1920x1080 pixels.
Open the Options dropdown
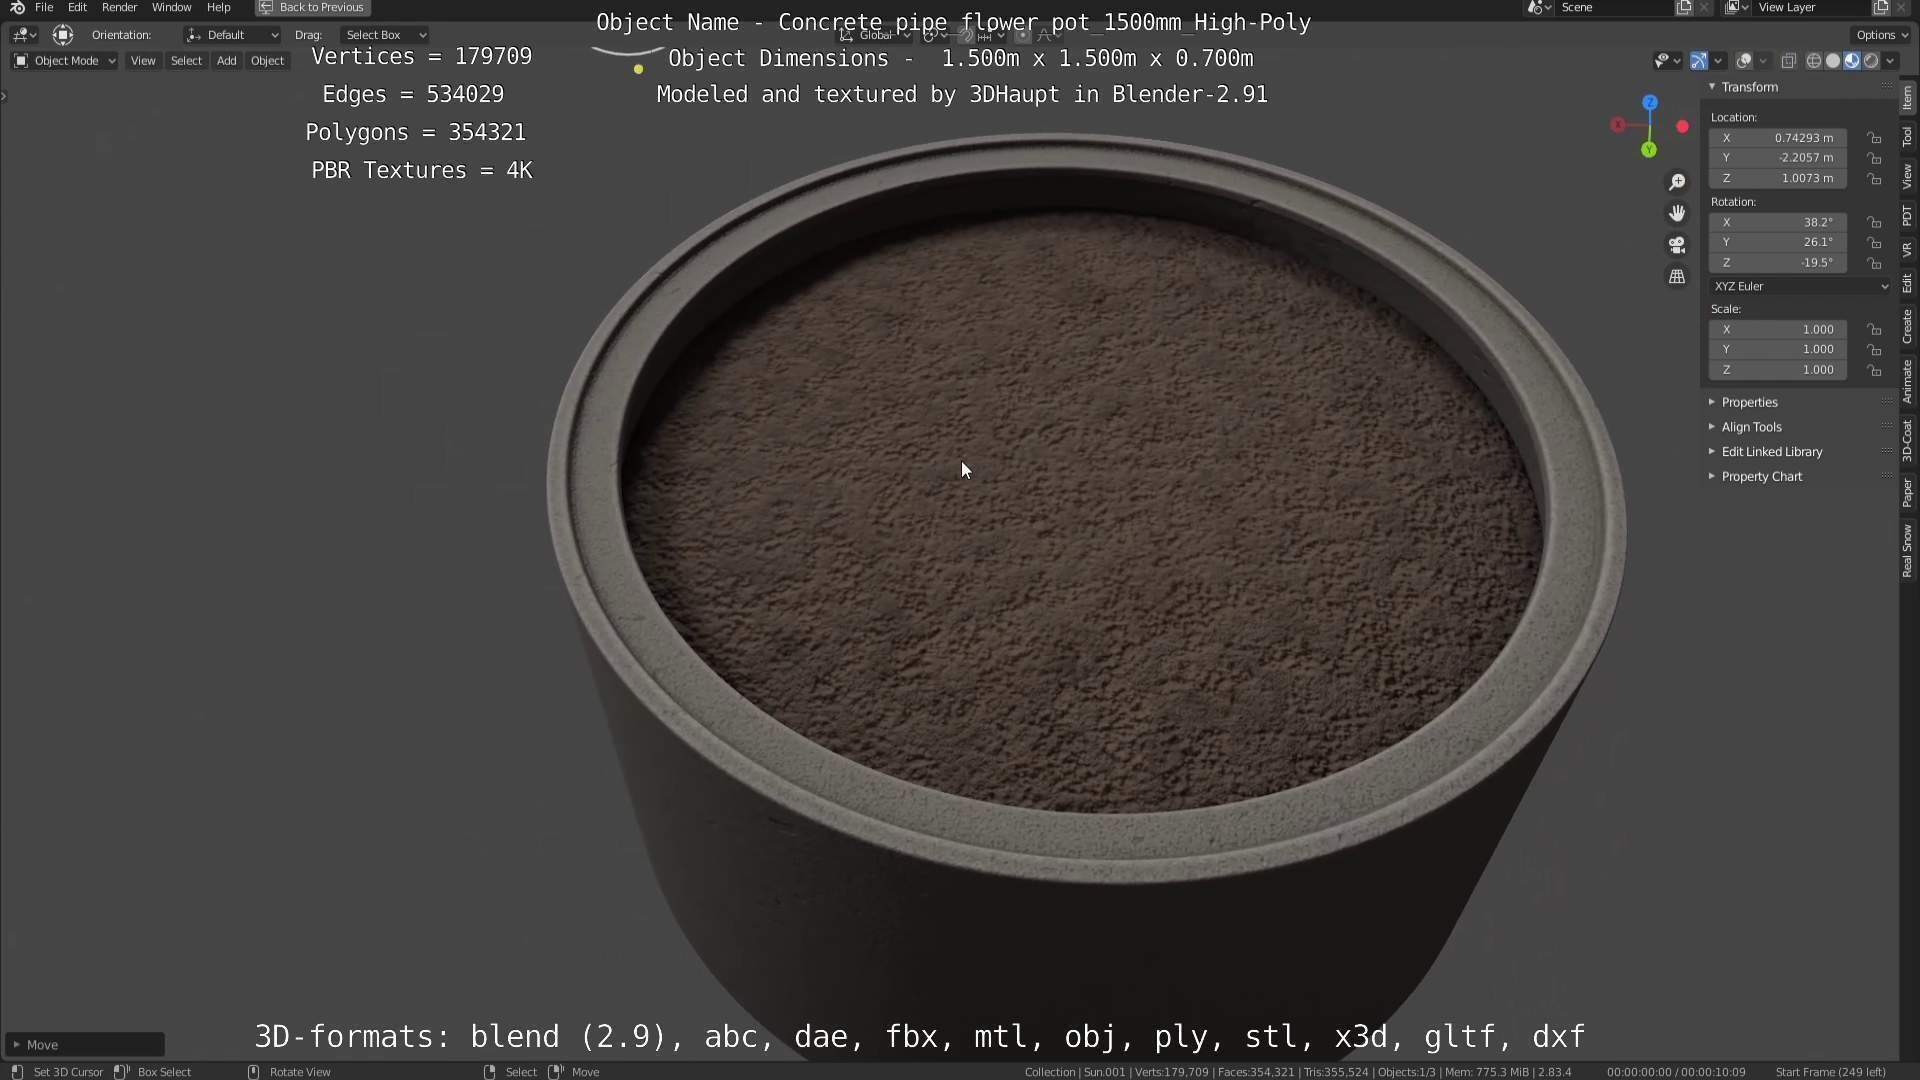click(1881, 35)
